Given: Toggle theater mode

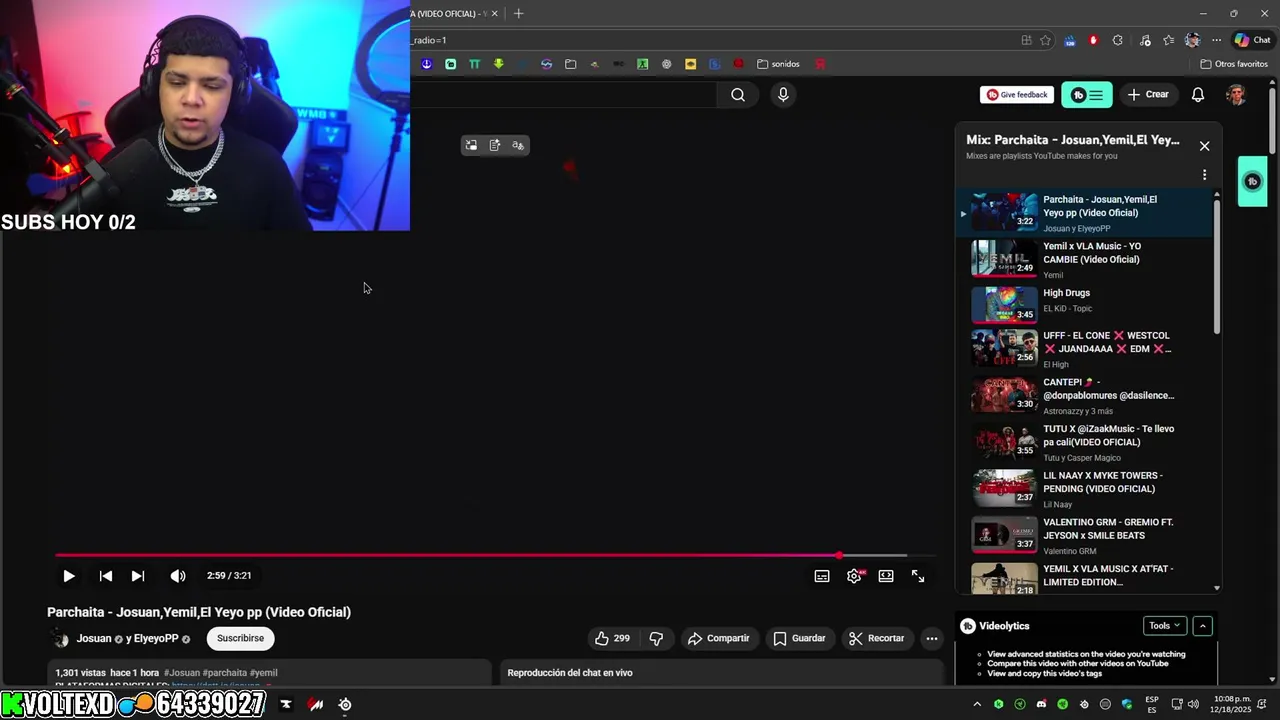Looking at the screenshot, I should pos(886,576).
